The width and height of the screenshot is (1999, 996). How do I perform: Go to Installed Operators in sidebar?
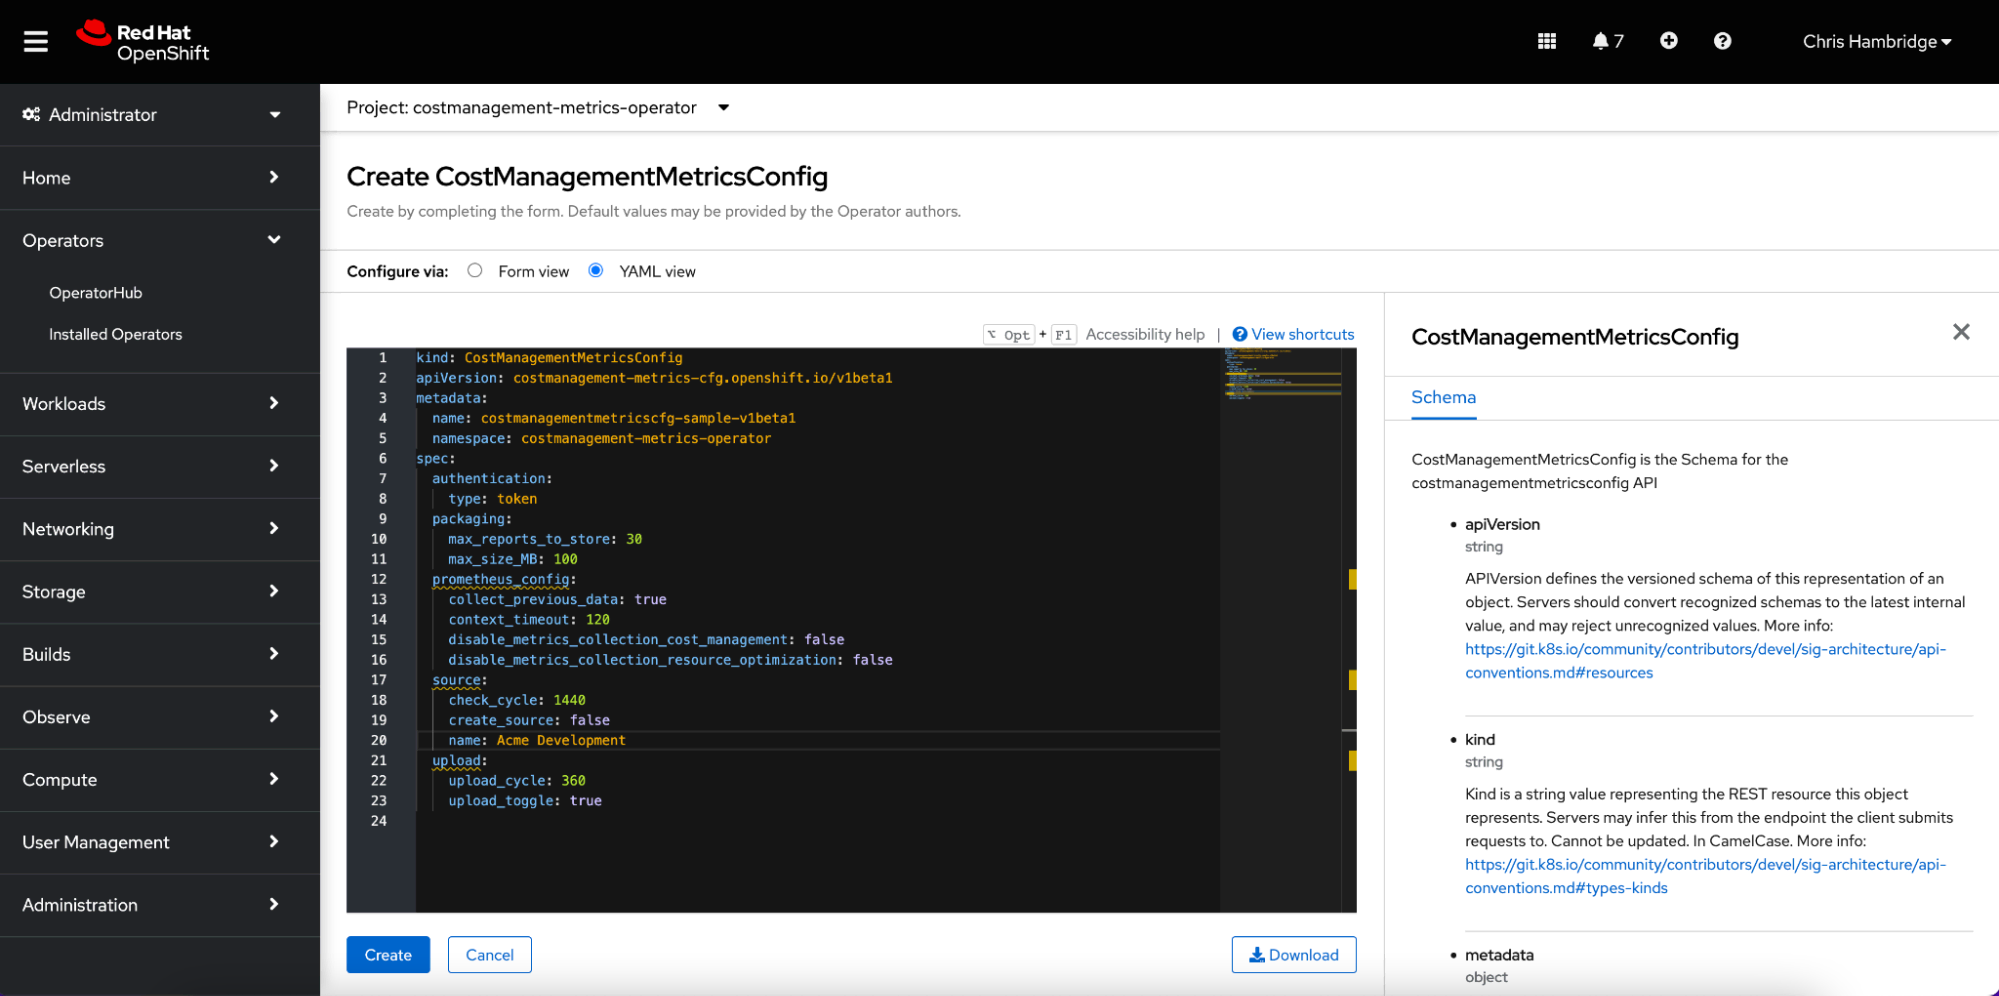pos(116,334)
